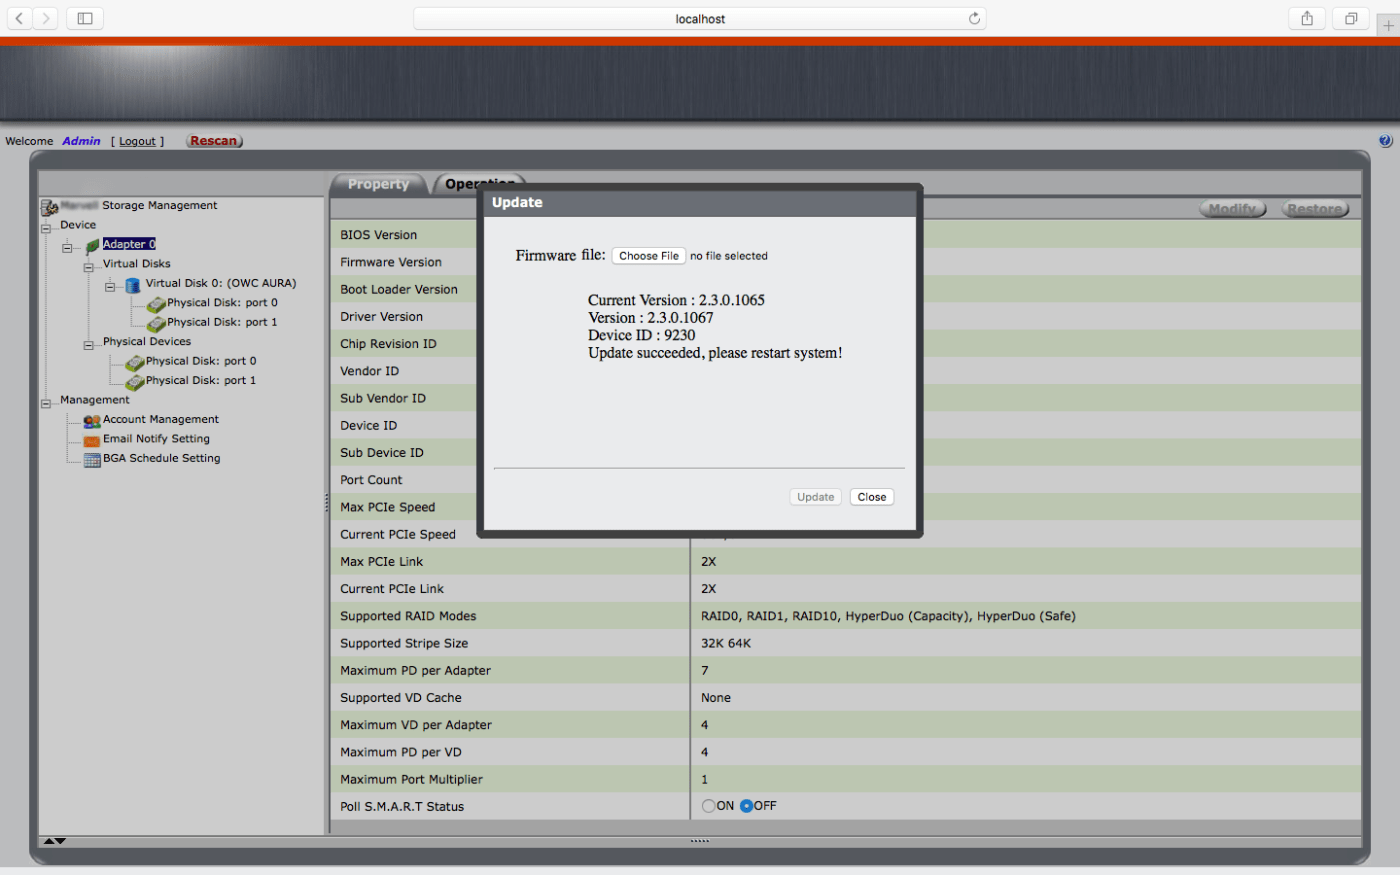The image size is (1400, 875).
Task: Open Account Management users icon
Action: pyautogui.click(x=92, y=421)
